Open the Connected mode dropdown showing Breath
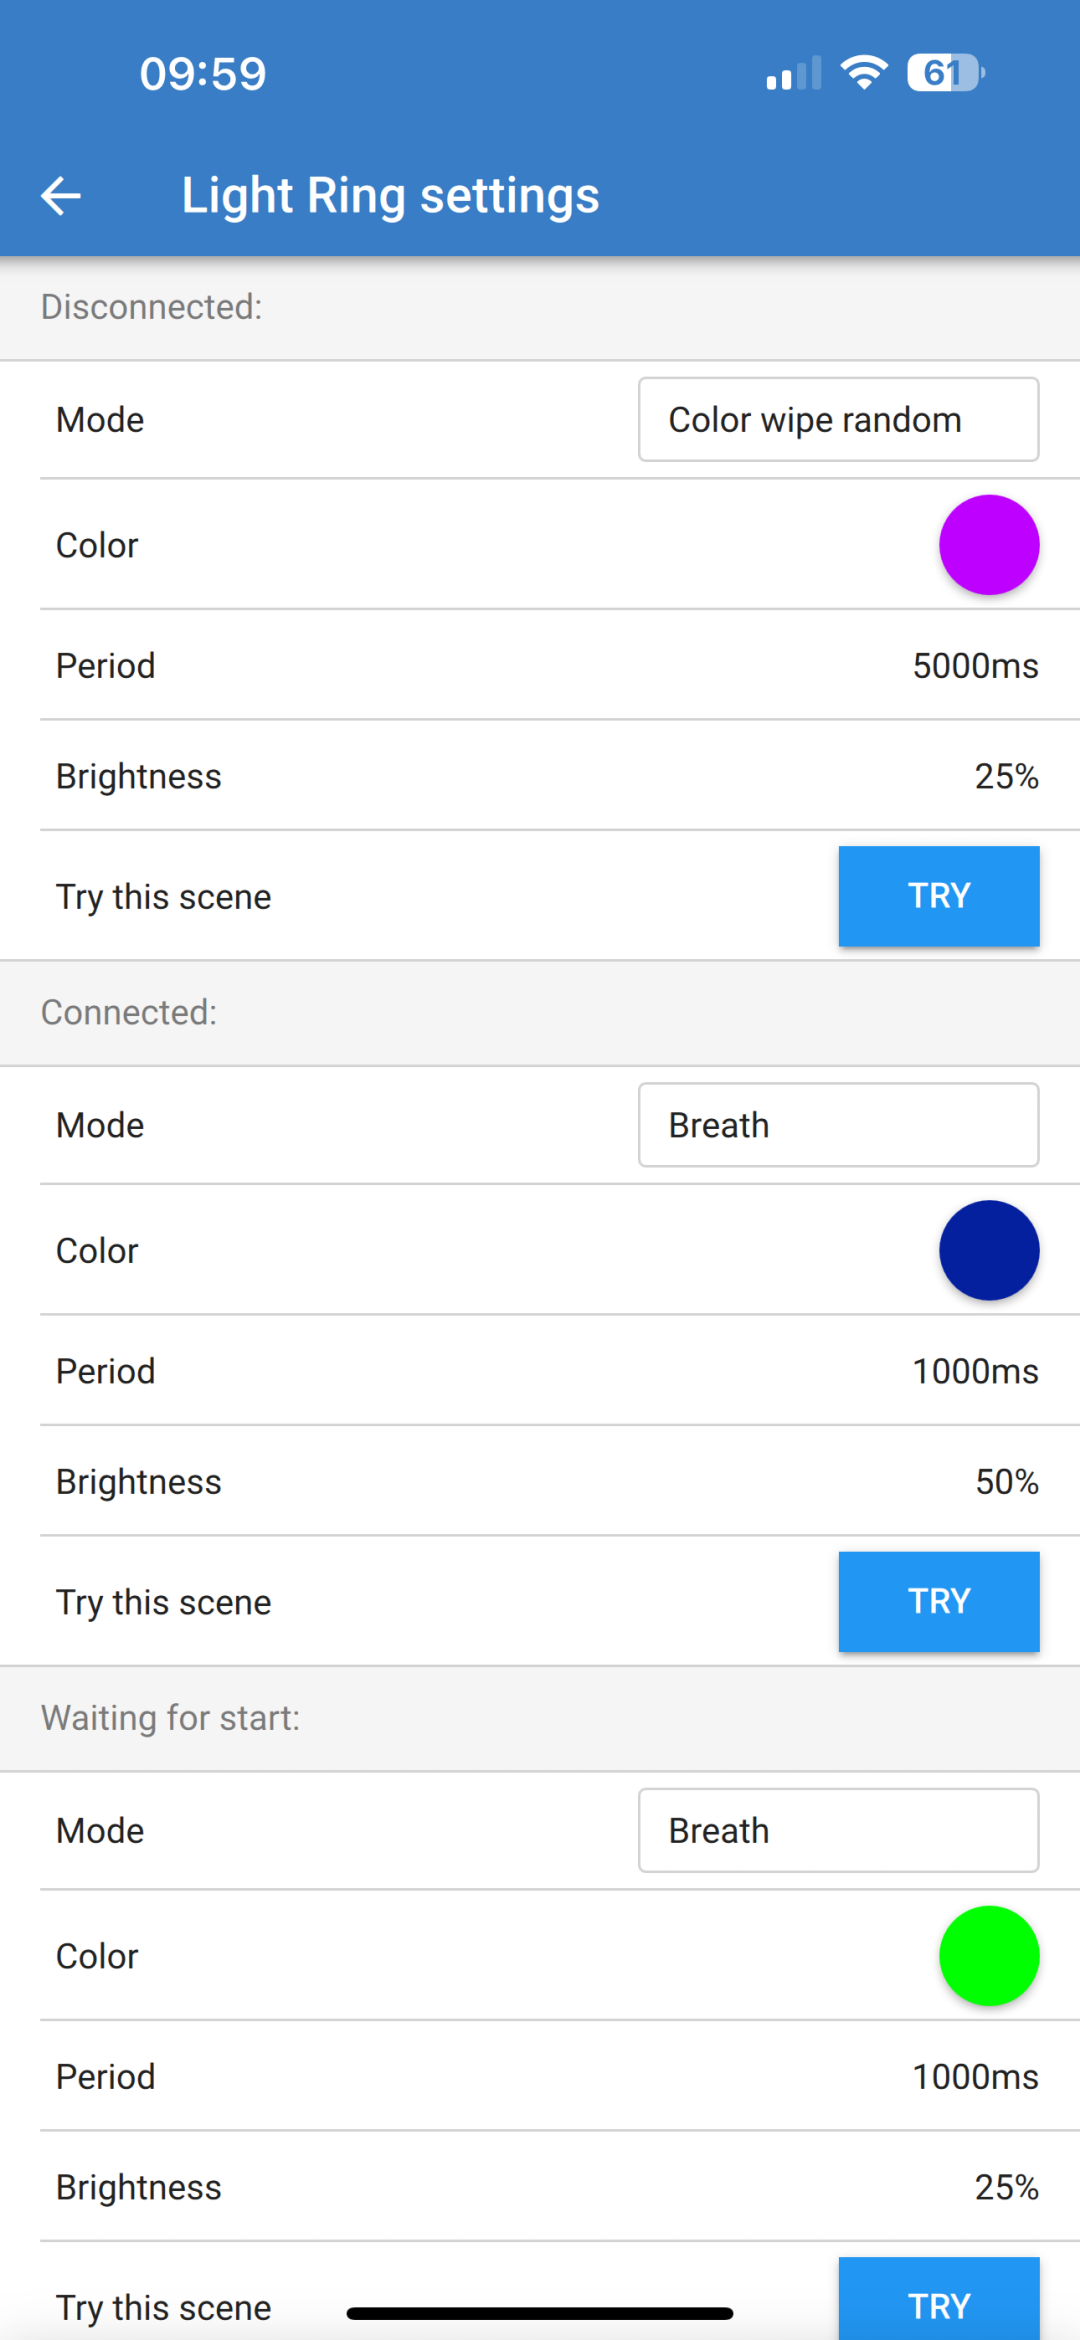 (838, 1124)
